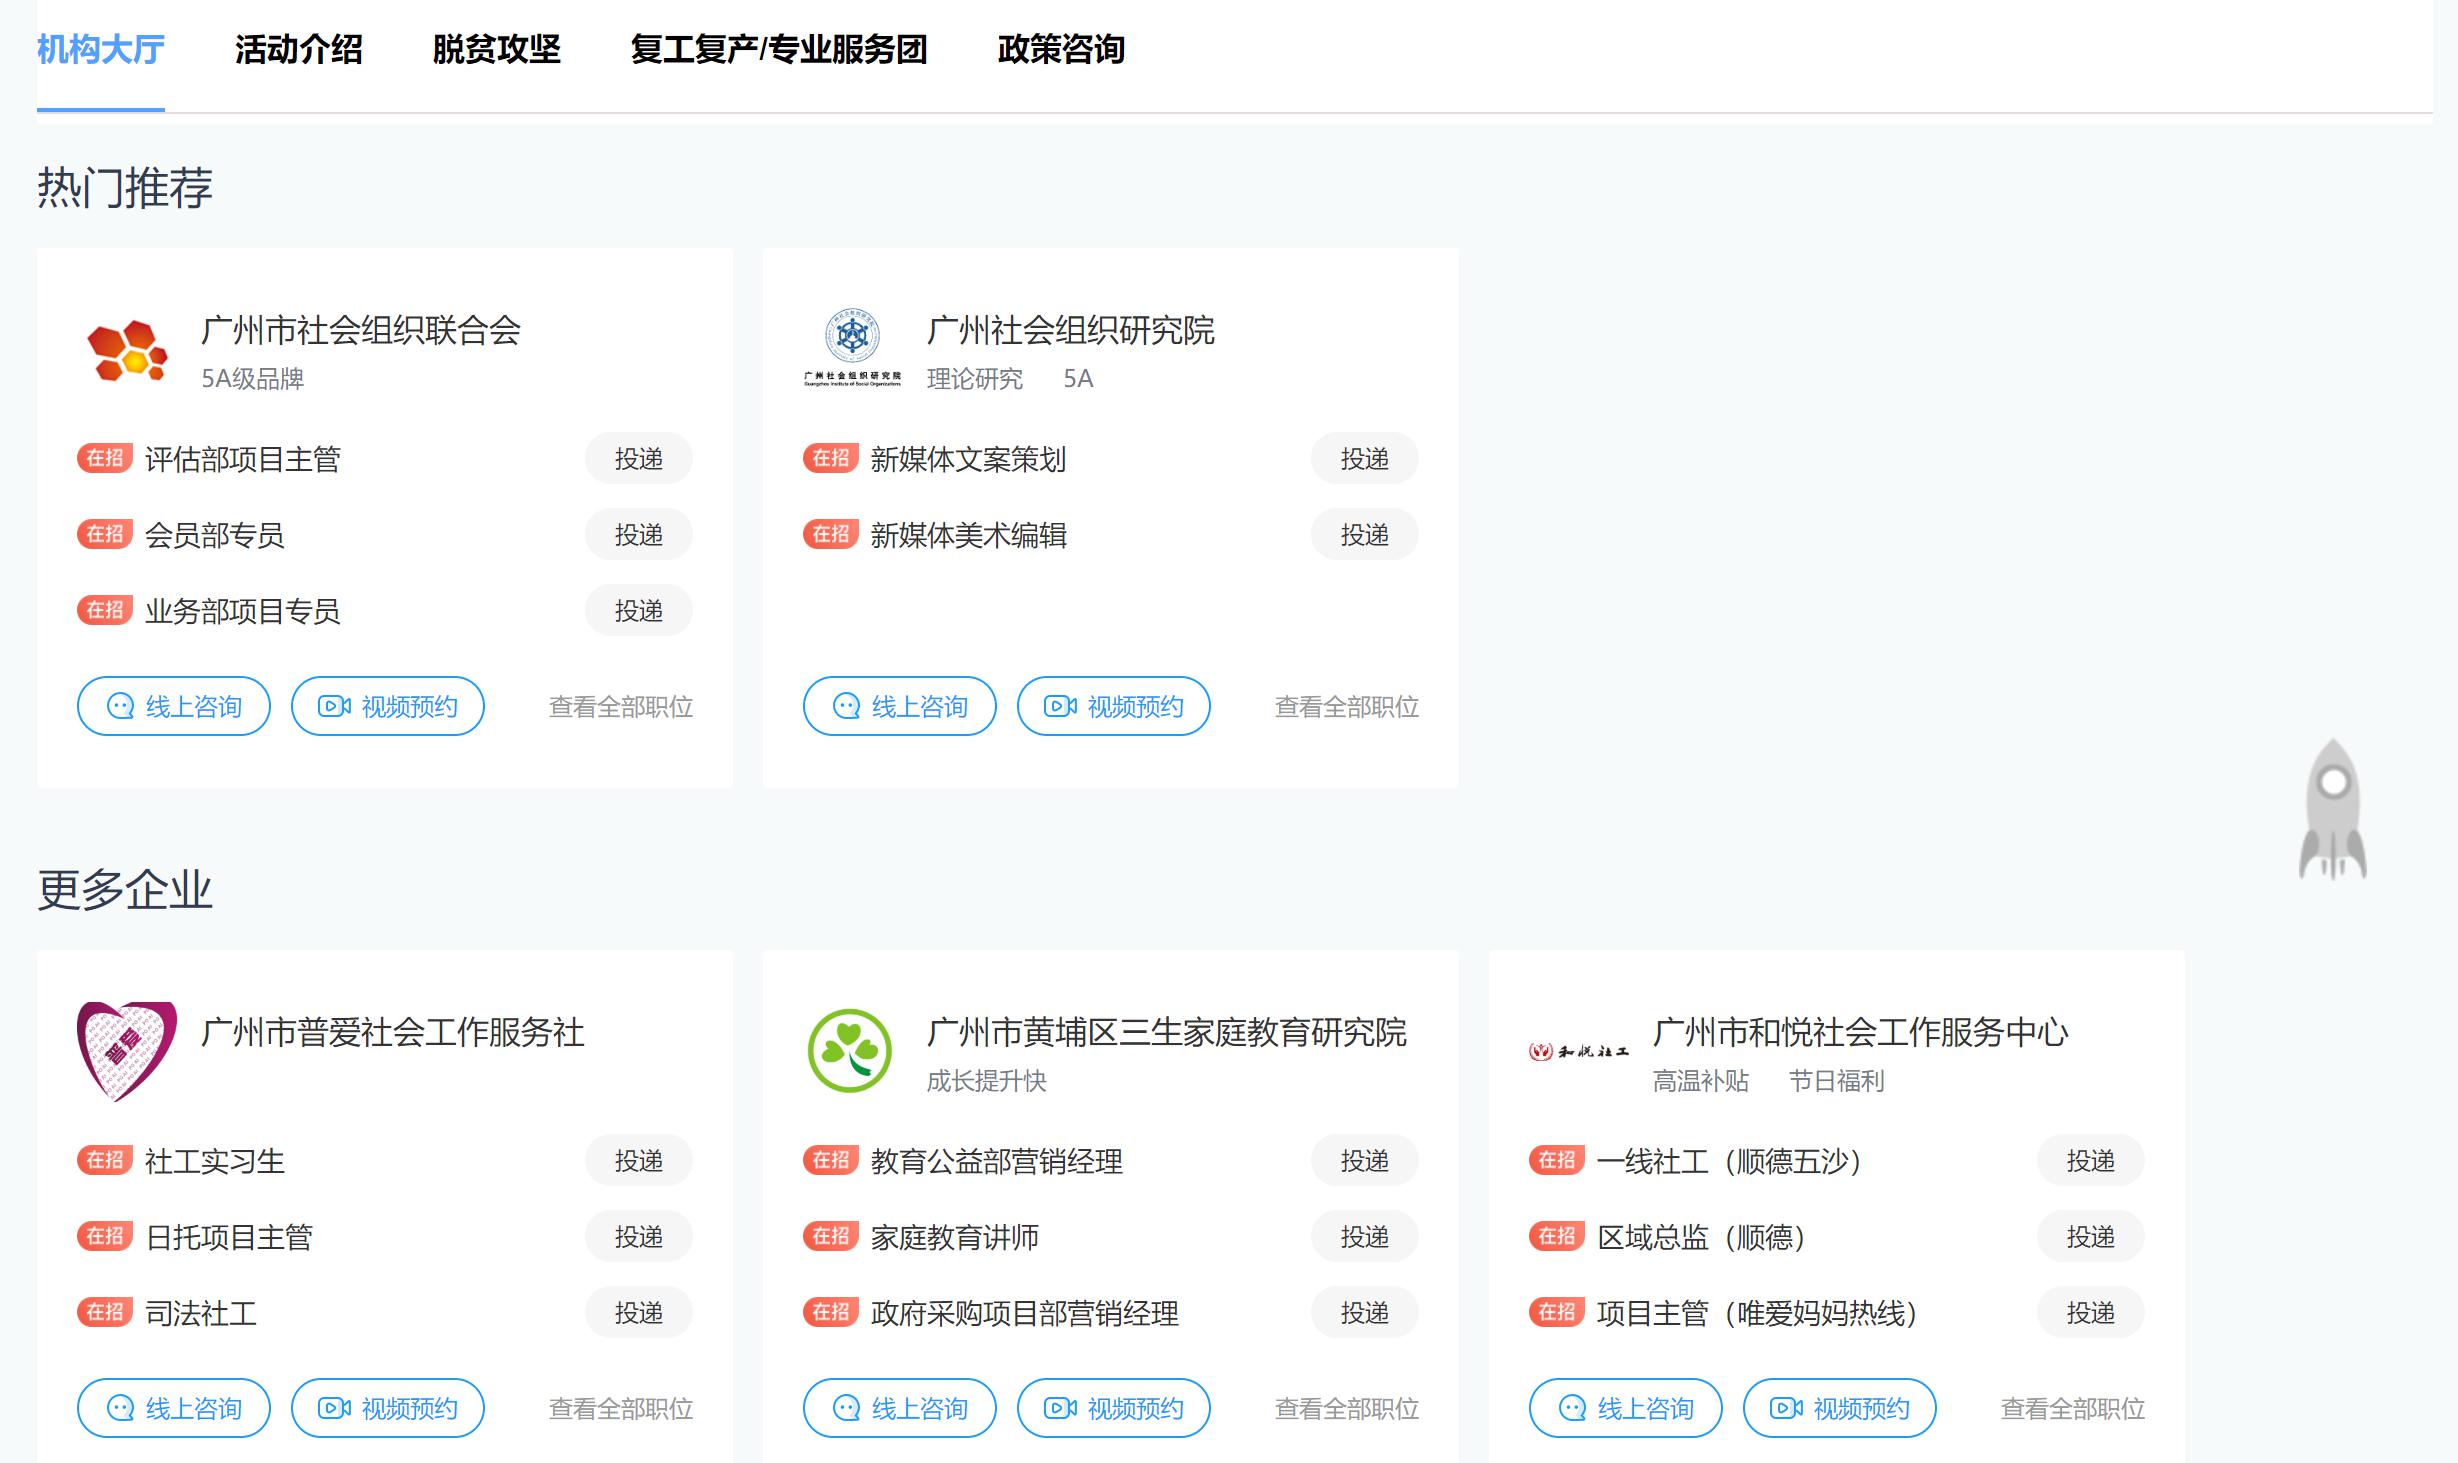The height and width of the screenshot is (1463, 2458).
Task: Book 视频预约 with 广州市社会组织联合会
Action: click(388, 707)
